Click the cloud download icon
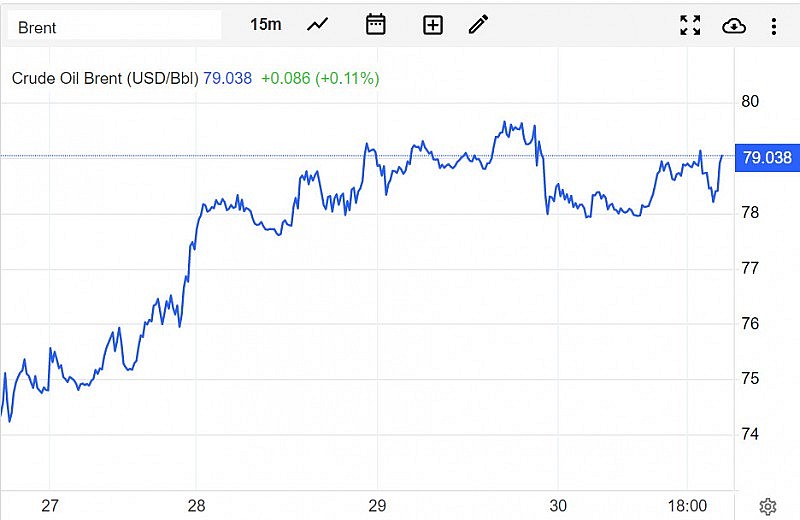The height and width of the screenshot is (520, 800). coord(734,25)
